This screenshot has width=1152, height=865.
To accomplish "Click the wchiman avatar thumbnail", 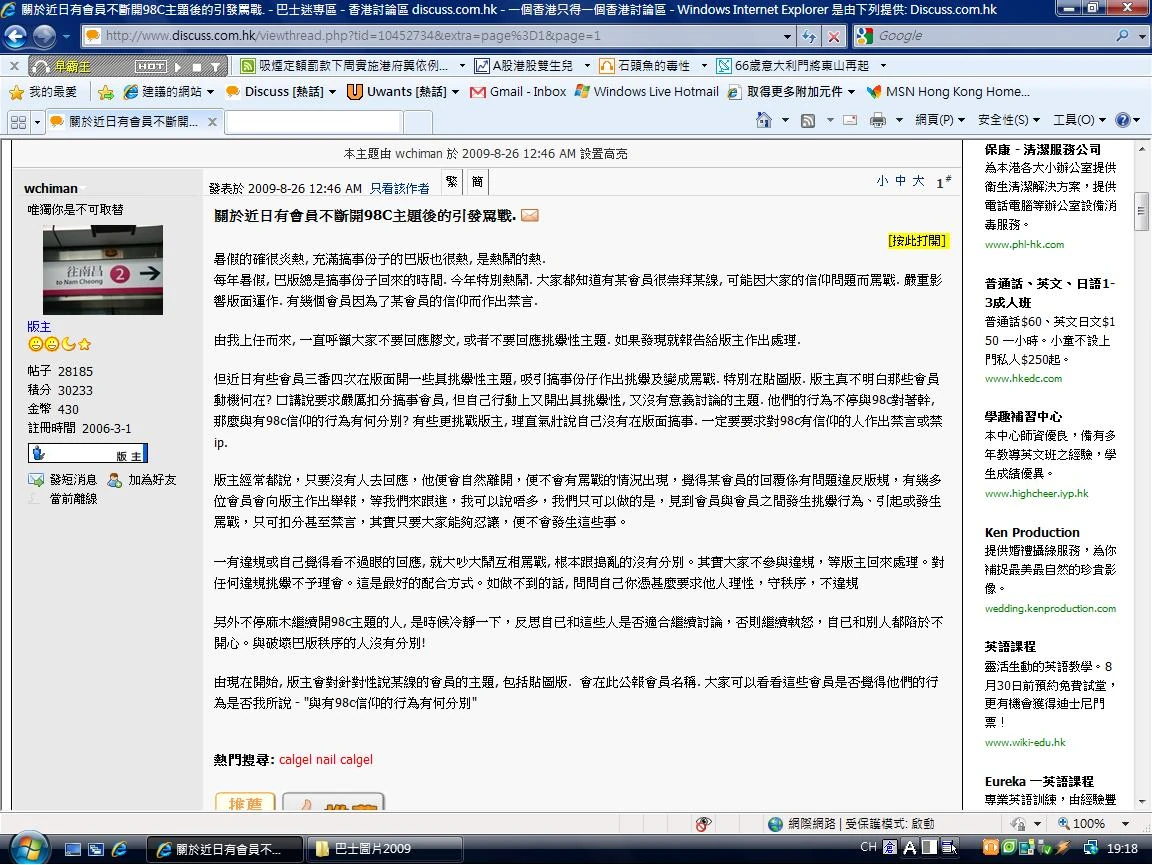I will tap(103, 270).
